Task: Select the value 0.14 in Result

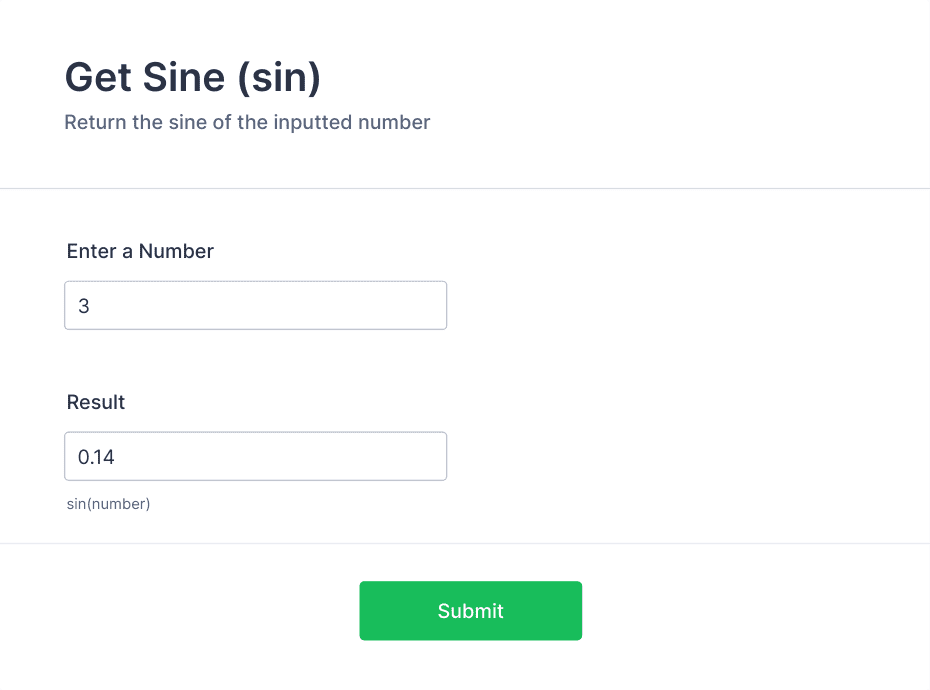Action: tap(97, 457)
